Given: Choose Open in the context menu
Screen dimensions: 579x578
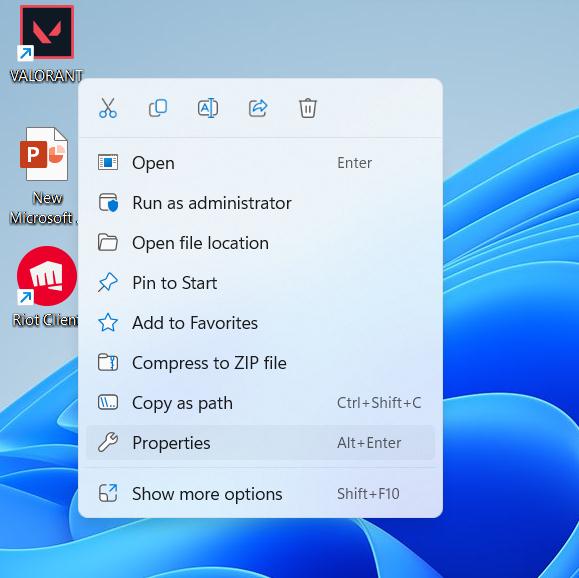Looking at the screenshot, I should (260, 163).
